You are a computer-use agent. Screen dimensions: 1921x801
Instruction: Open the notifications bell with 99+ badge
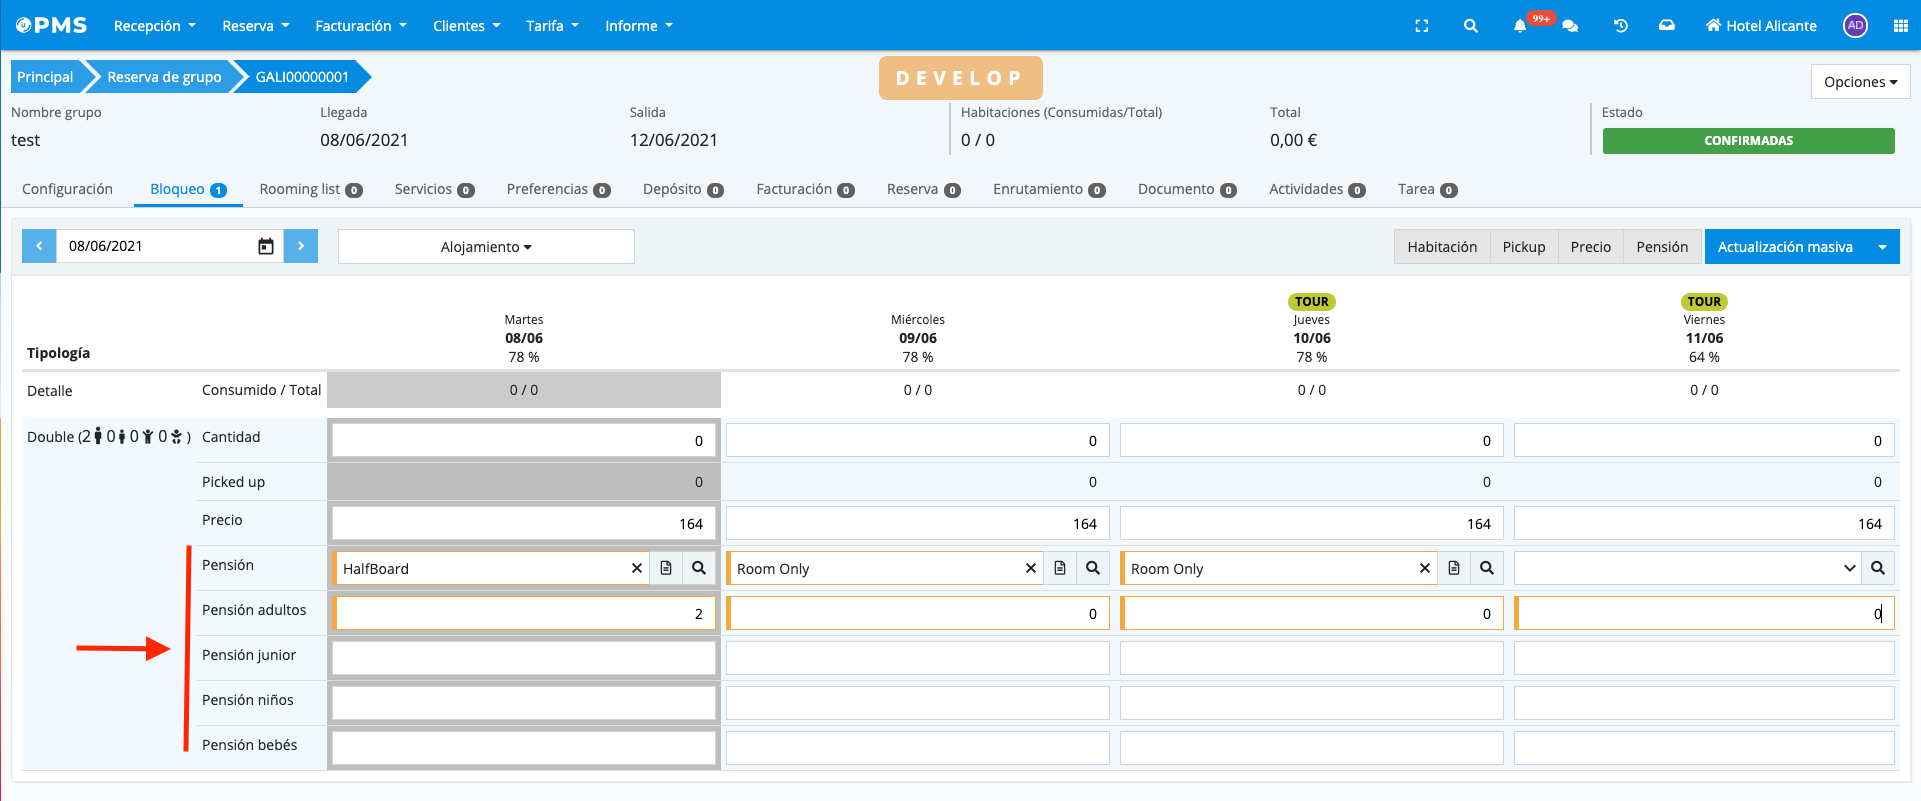(x=1520, y=26)
